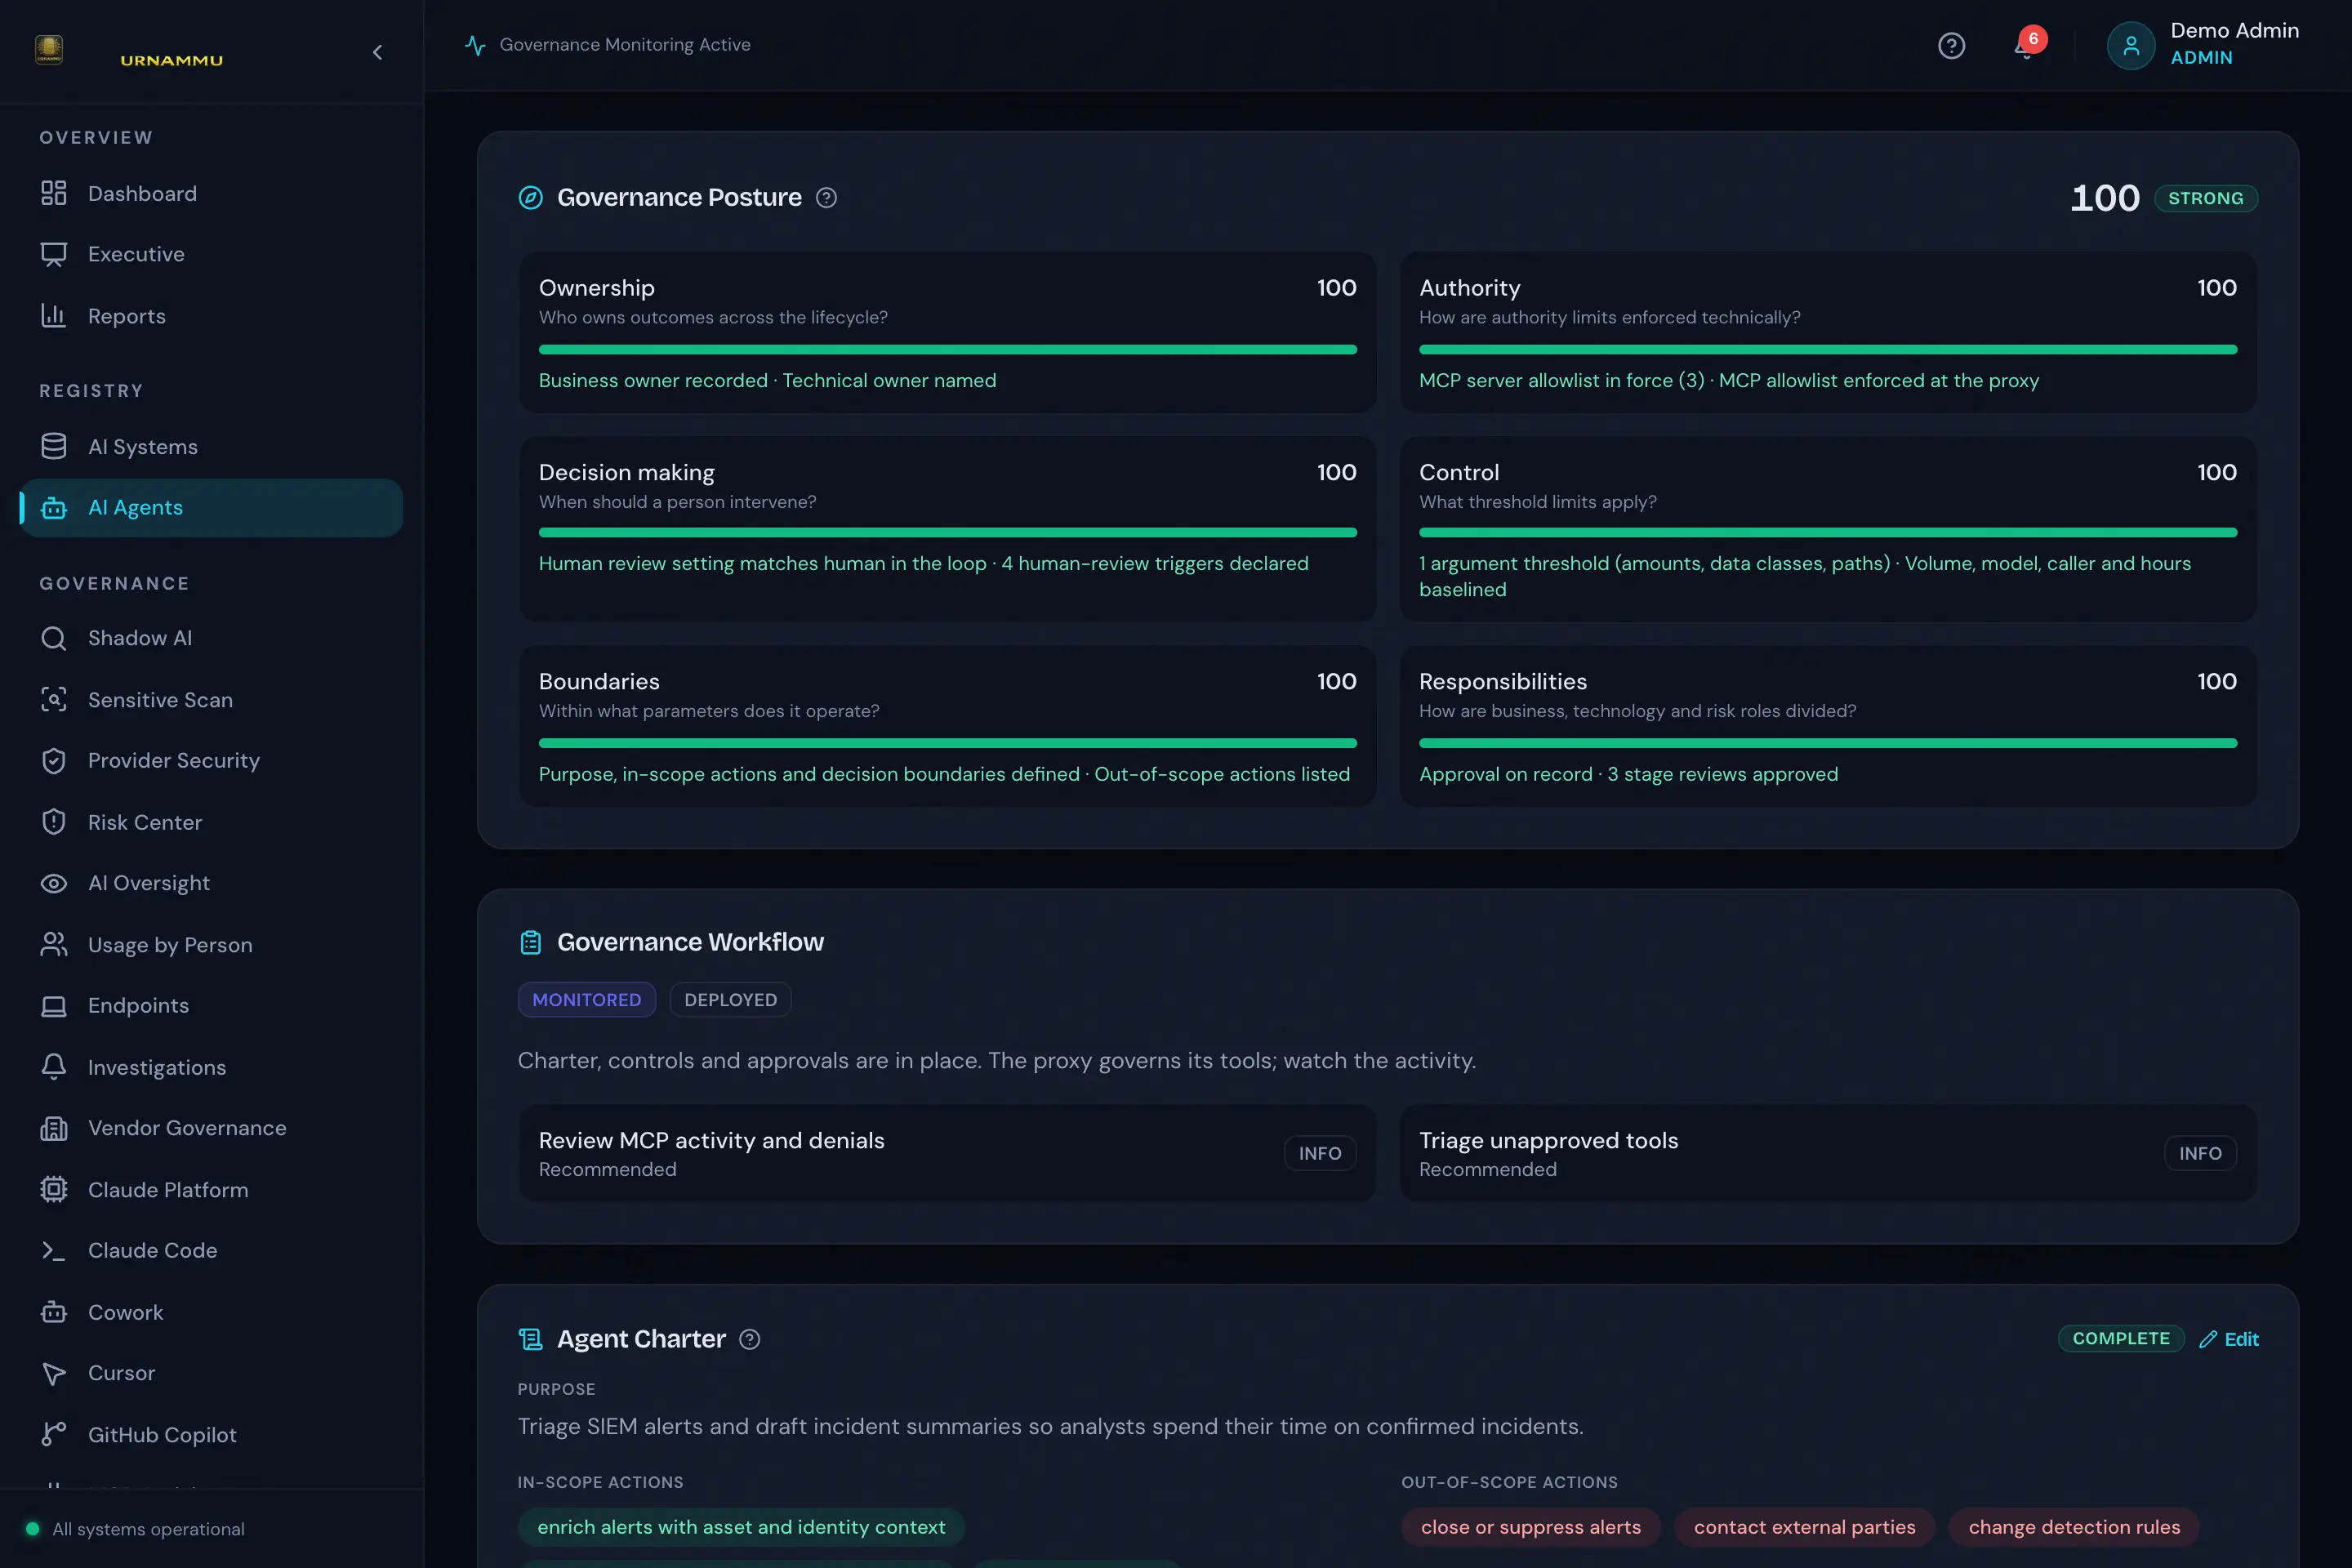This screenshot has height=1568, width=2352.
Task: Open the Governance Posture help tooltip icon
Action: tap(826, 198)
